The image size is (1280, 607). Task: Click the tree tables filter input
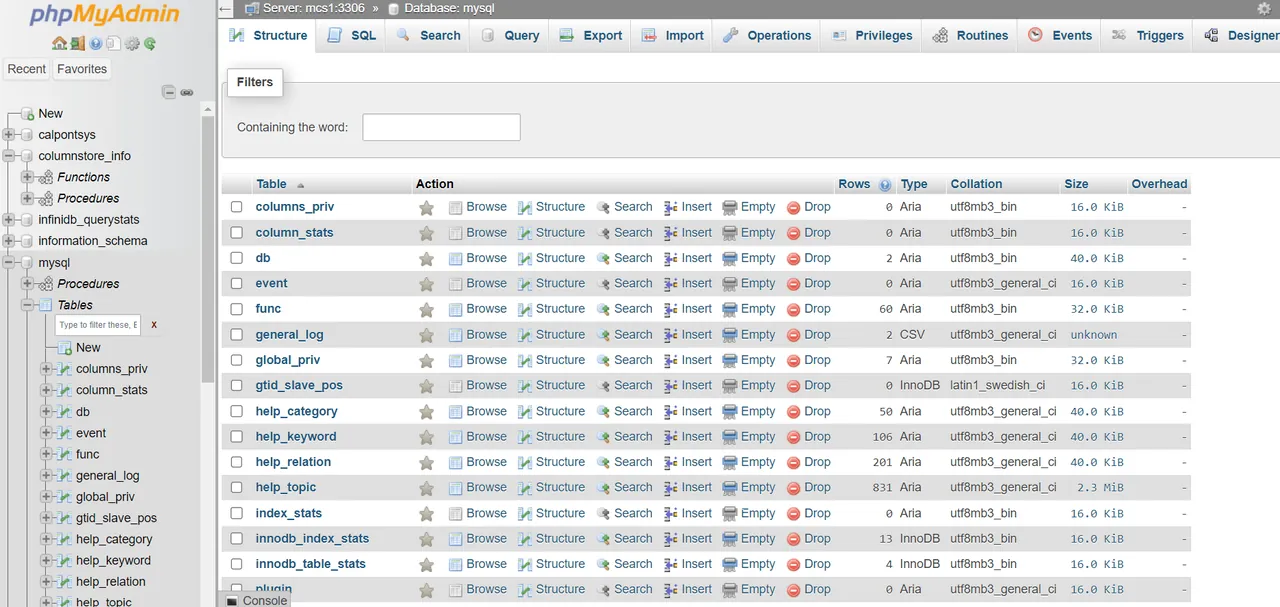click(98, 325)
